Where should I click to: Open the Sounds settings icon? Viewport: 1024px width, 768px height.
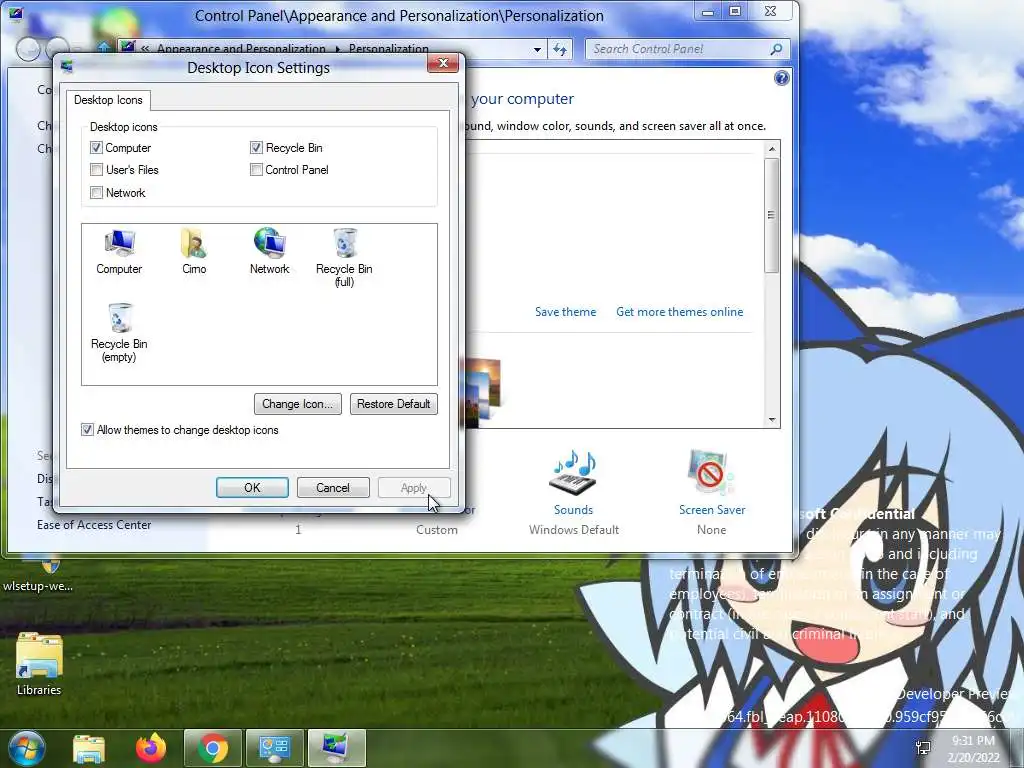pyautogui.click(x=573, y=473)
